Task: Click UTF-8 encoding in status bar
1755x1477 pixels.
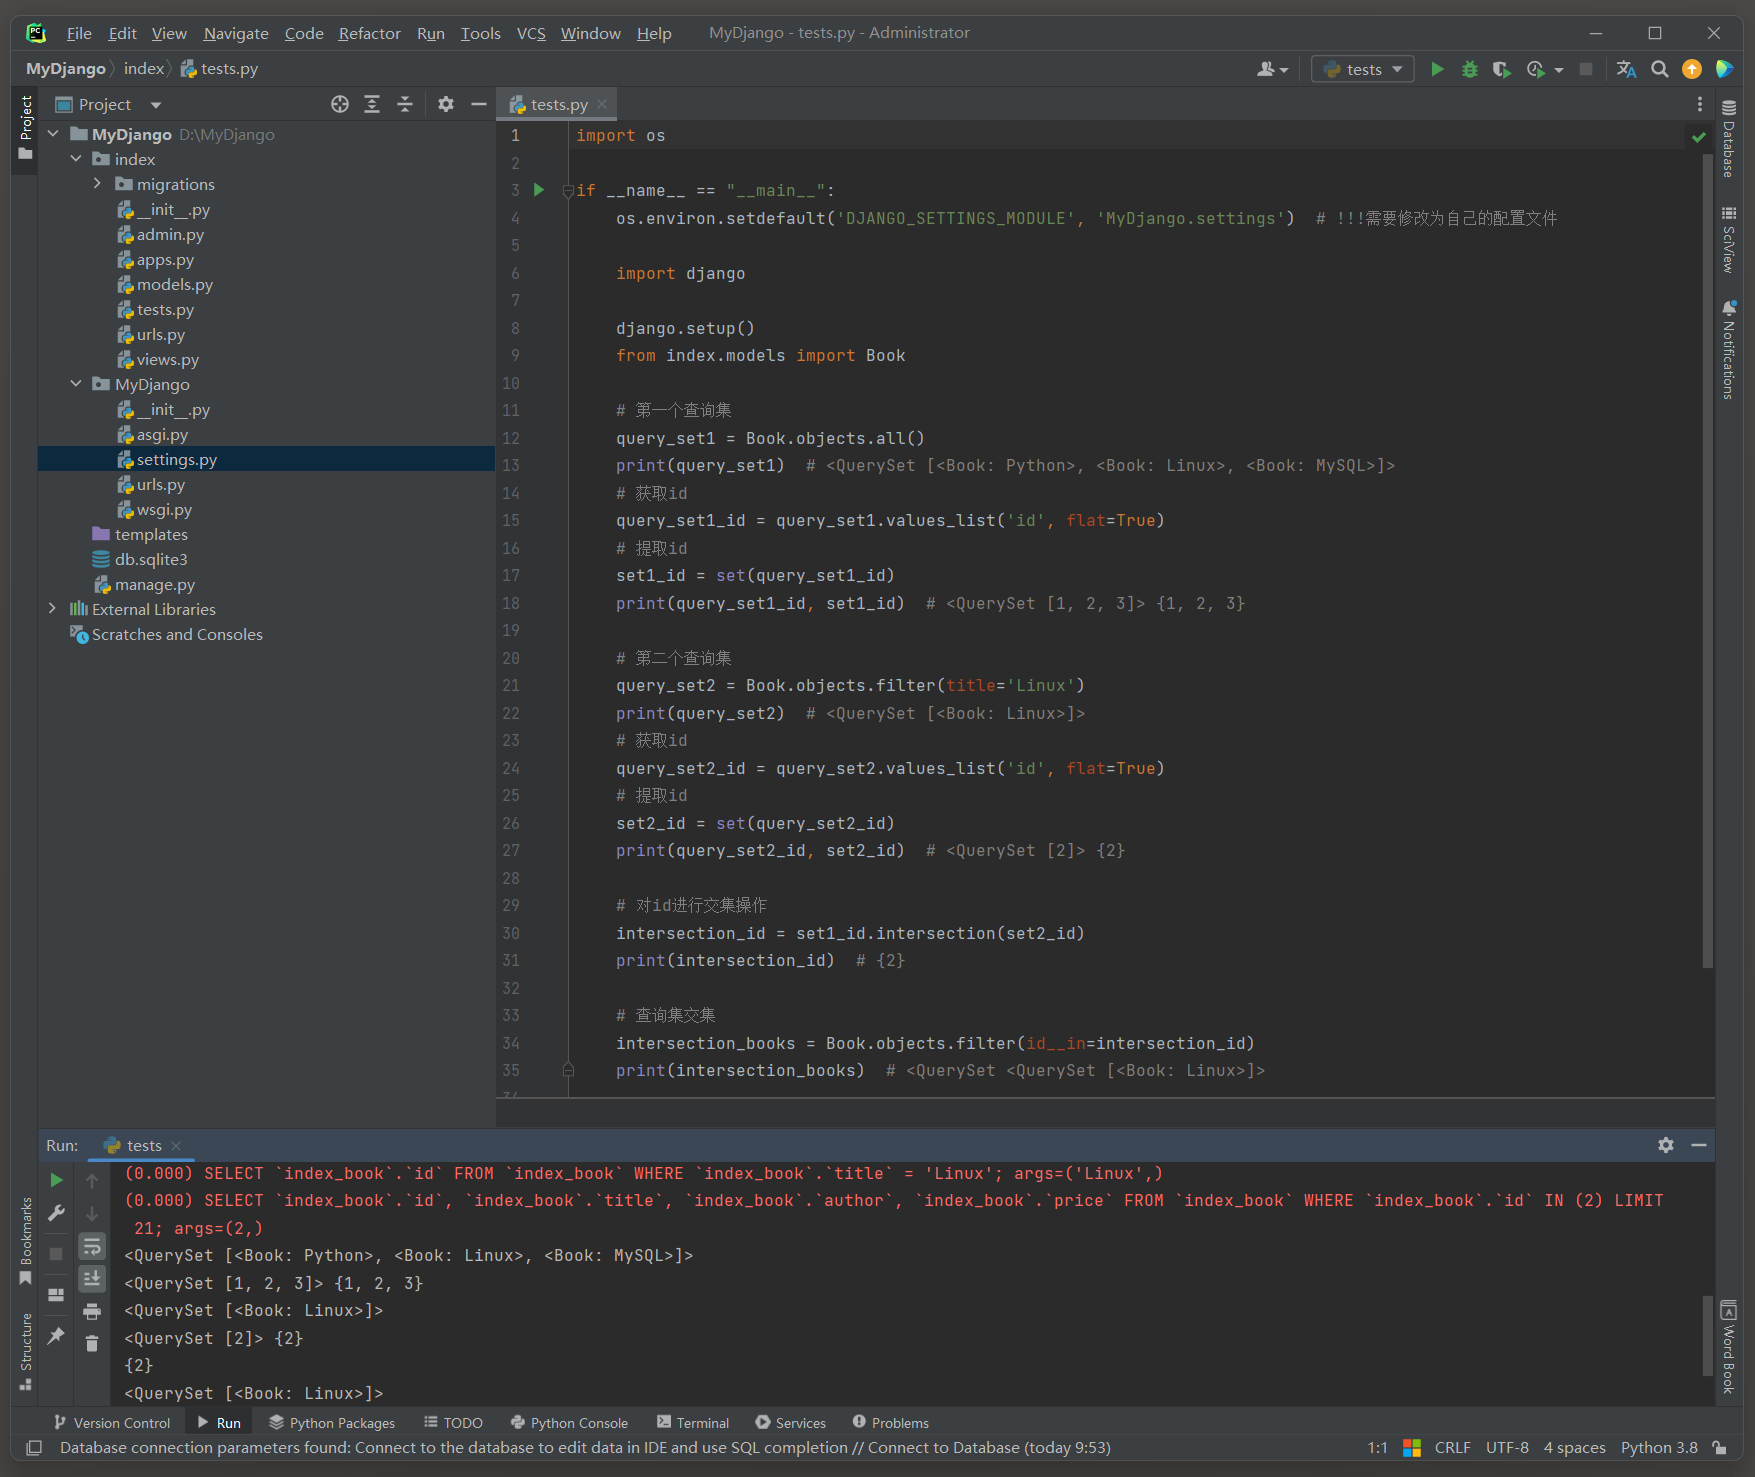Action: coord(1507,1447)
